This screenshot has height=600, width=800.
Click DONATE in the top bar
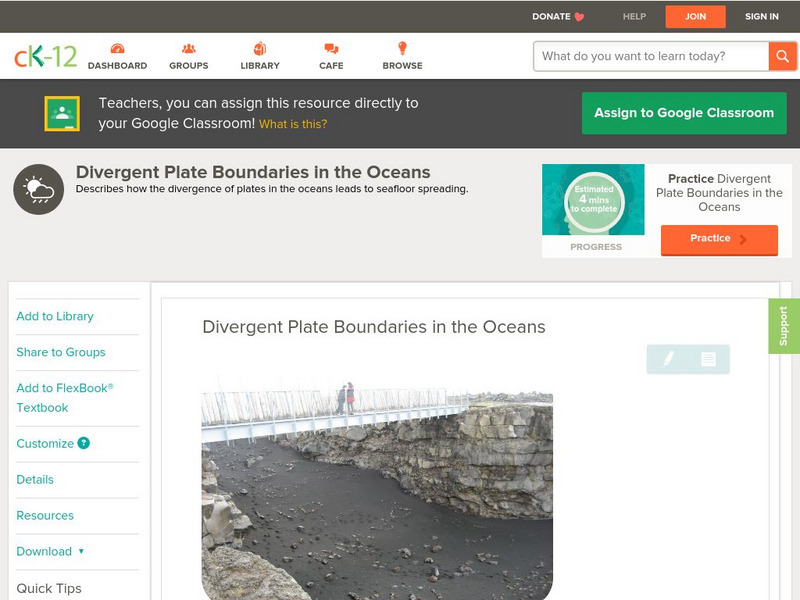(x=551, y=17)
